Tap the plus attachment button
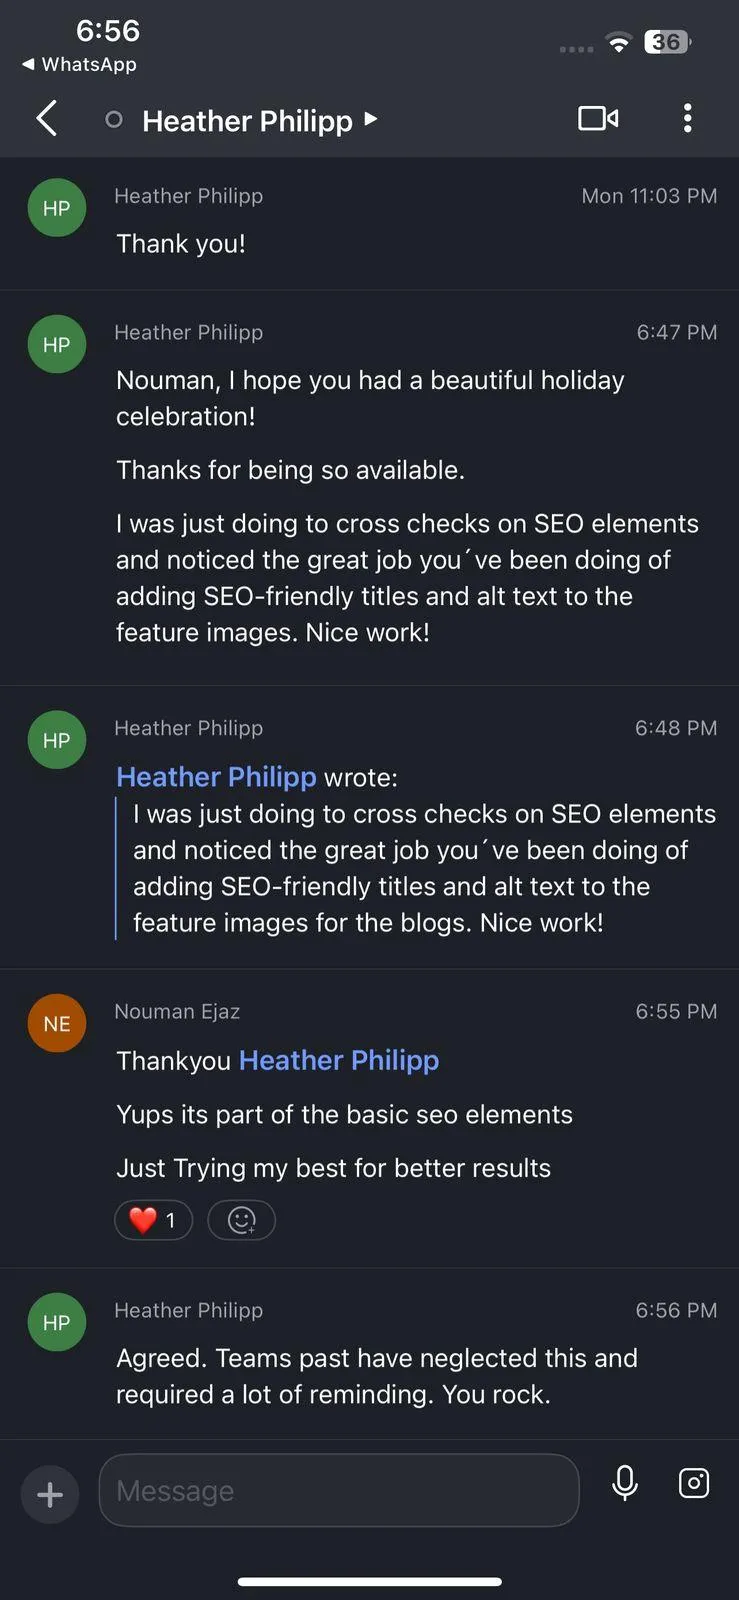The width and height of the screenshot is (739, 1600). coord(50,1494)
